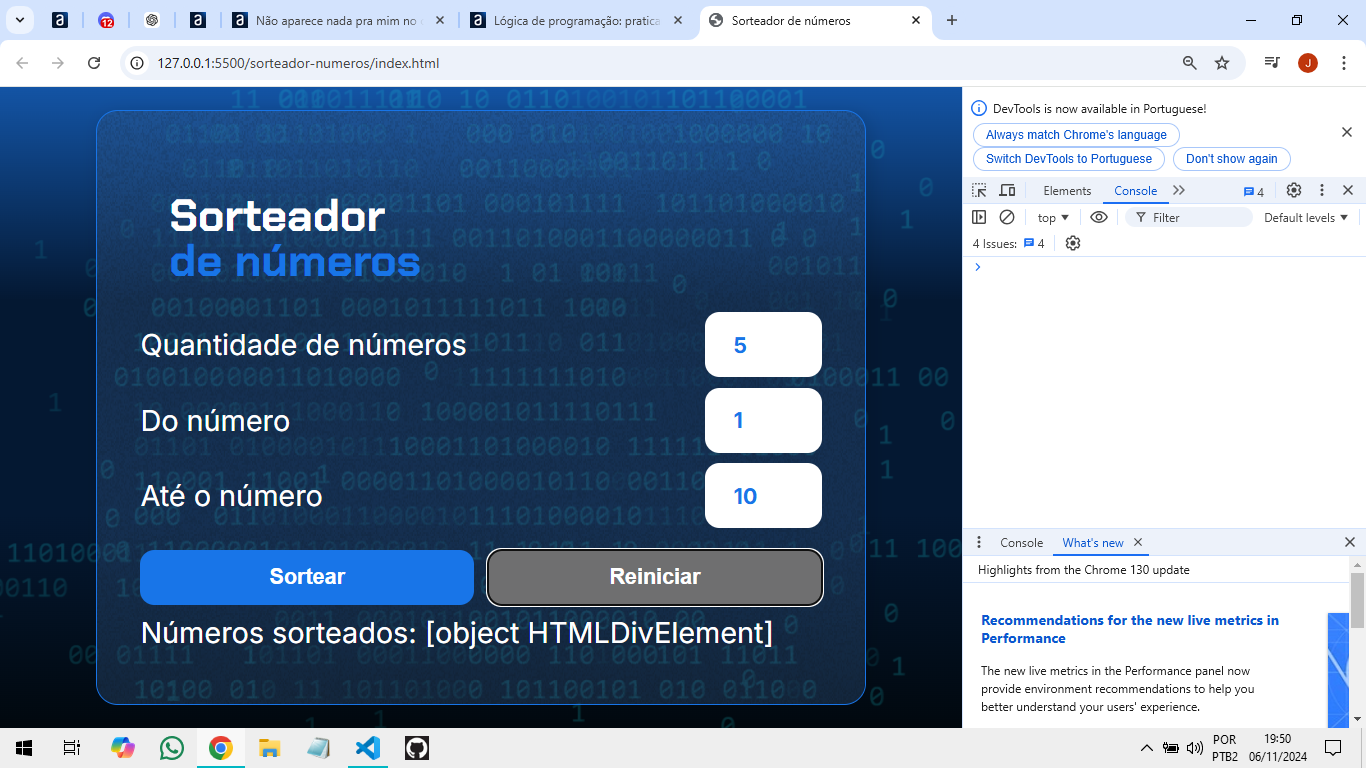Dismiss the DevTools language notification
The height and width of the screenshot is (768, 1366).
pyautogui.click(x=1346, y=132)
